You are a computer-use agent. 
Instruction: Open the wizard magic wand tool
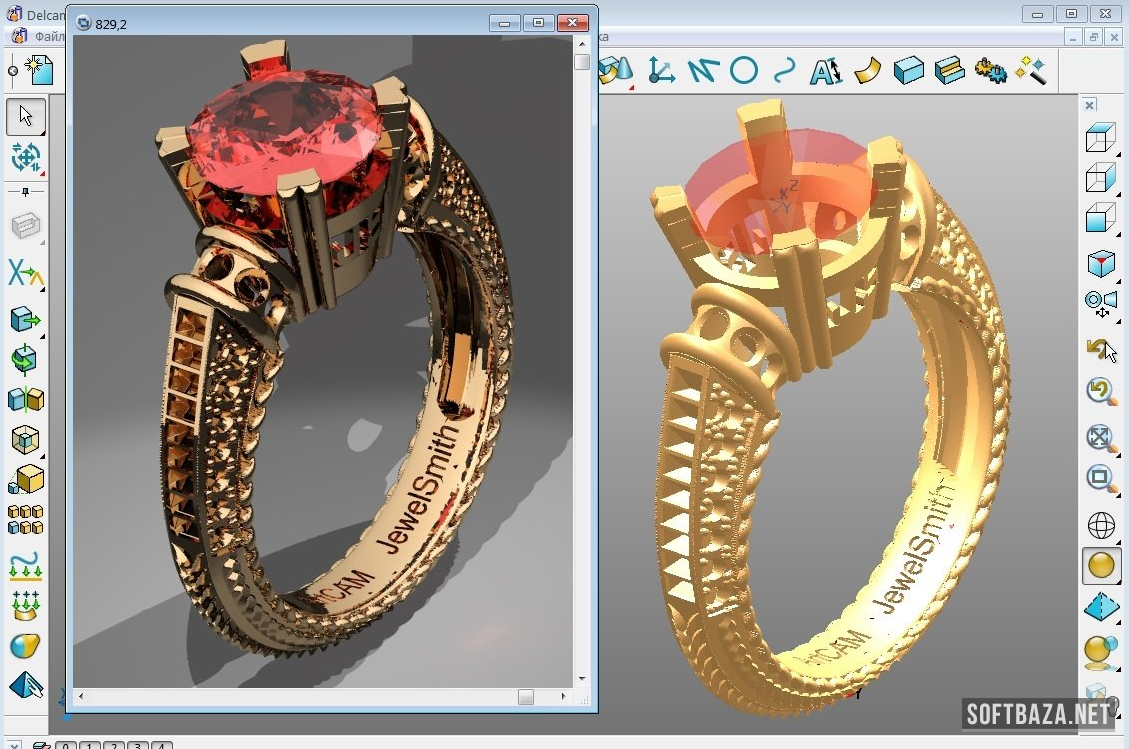coord(1030,70)
